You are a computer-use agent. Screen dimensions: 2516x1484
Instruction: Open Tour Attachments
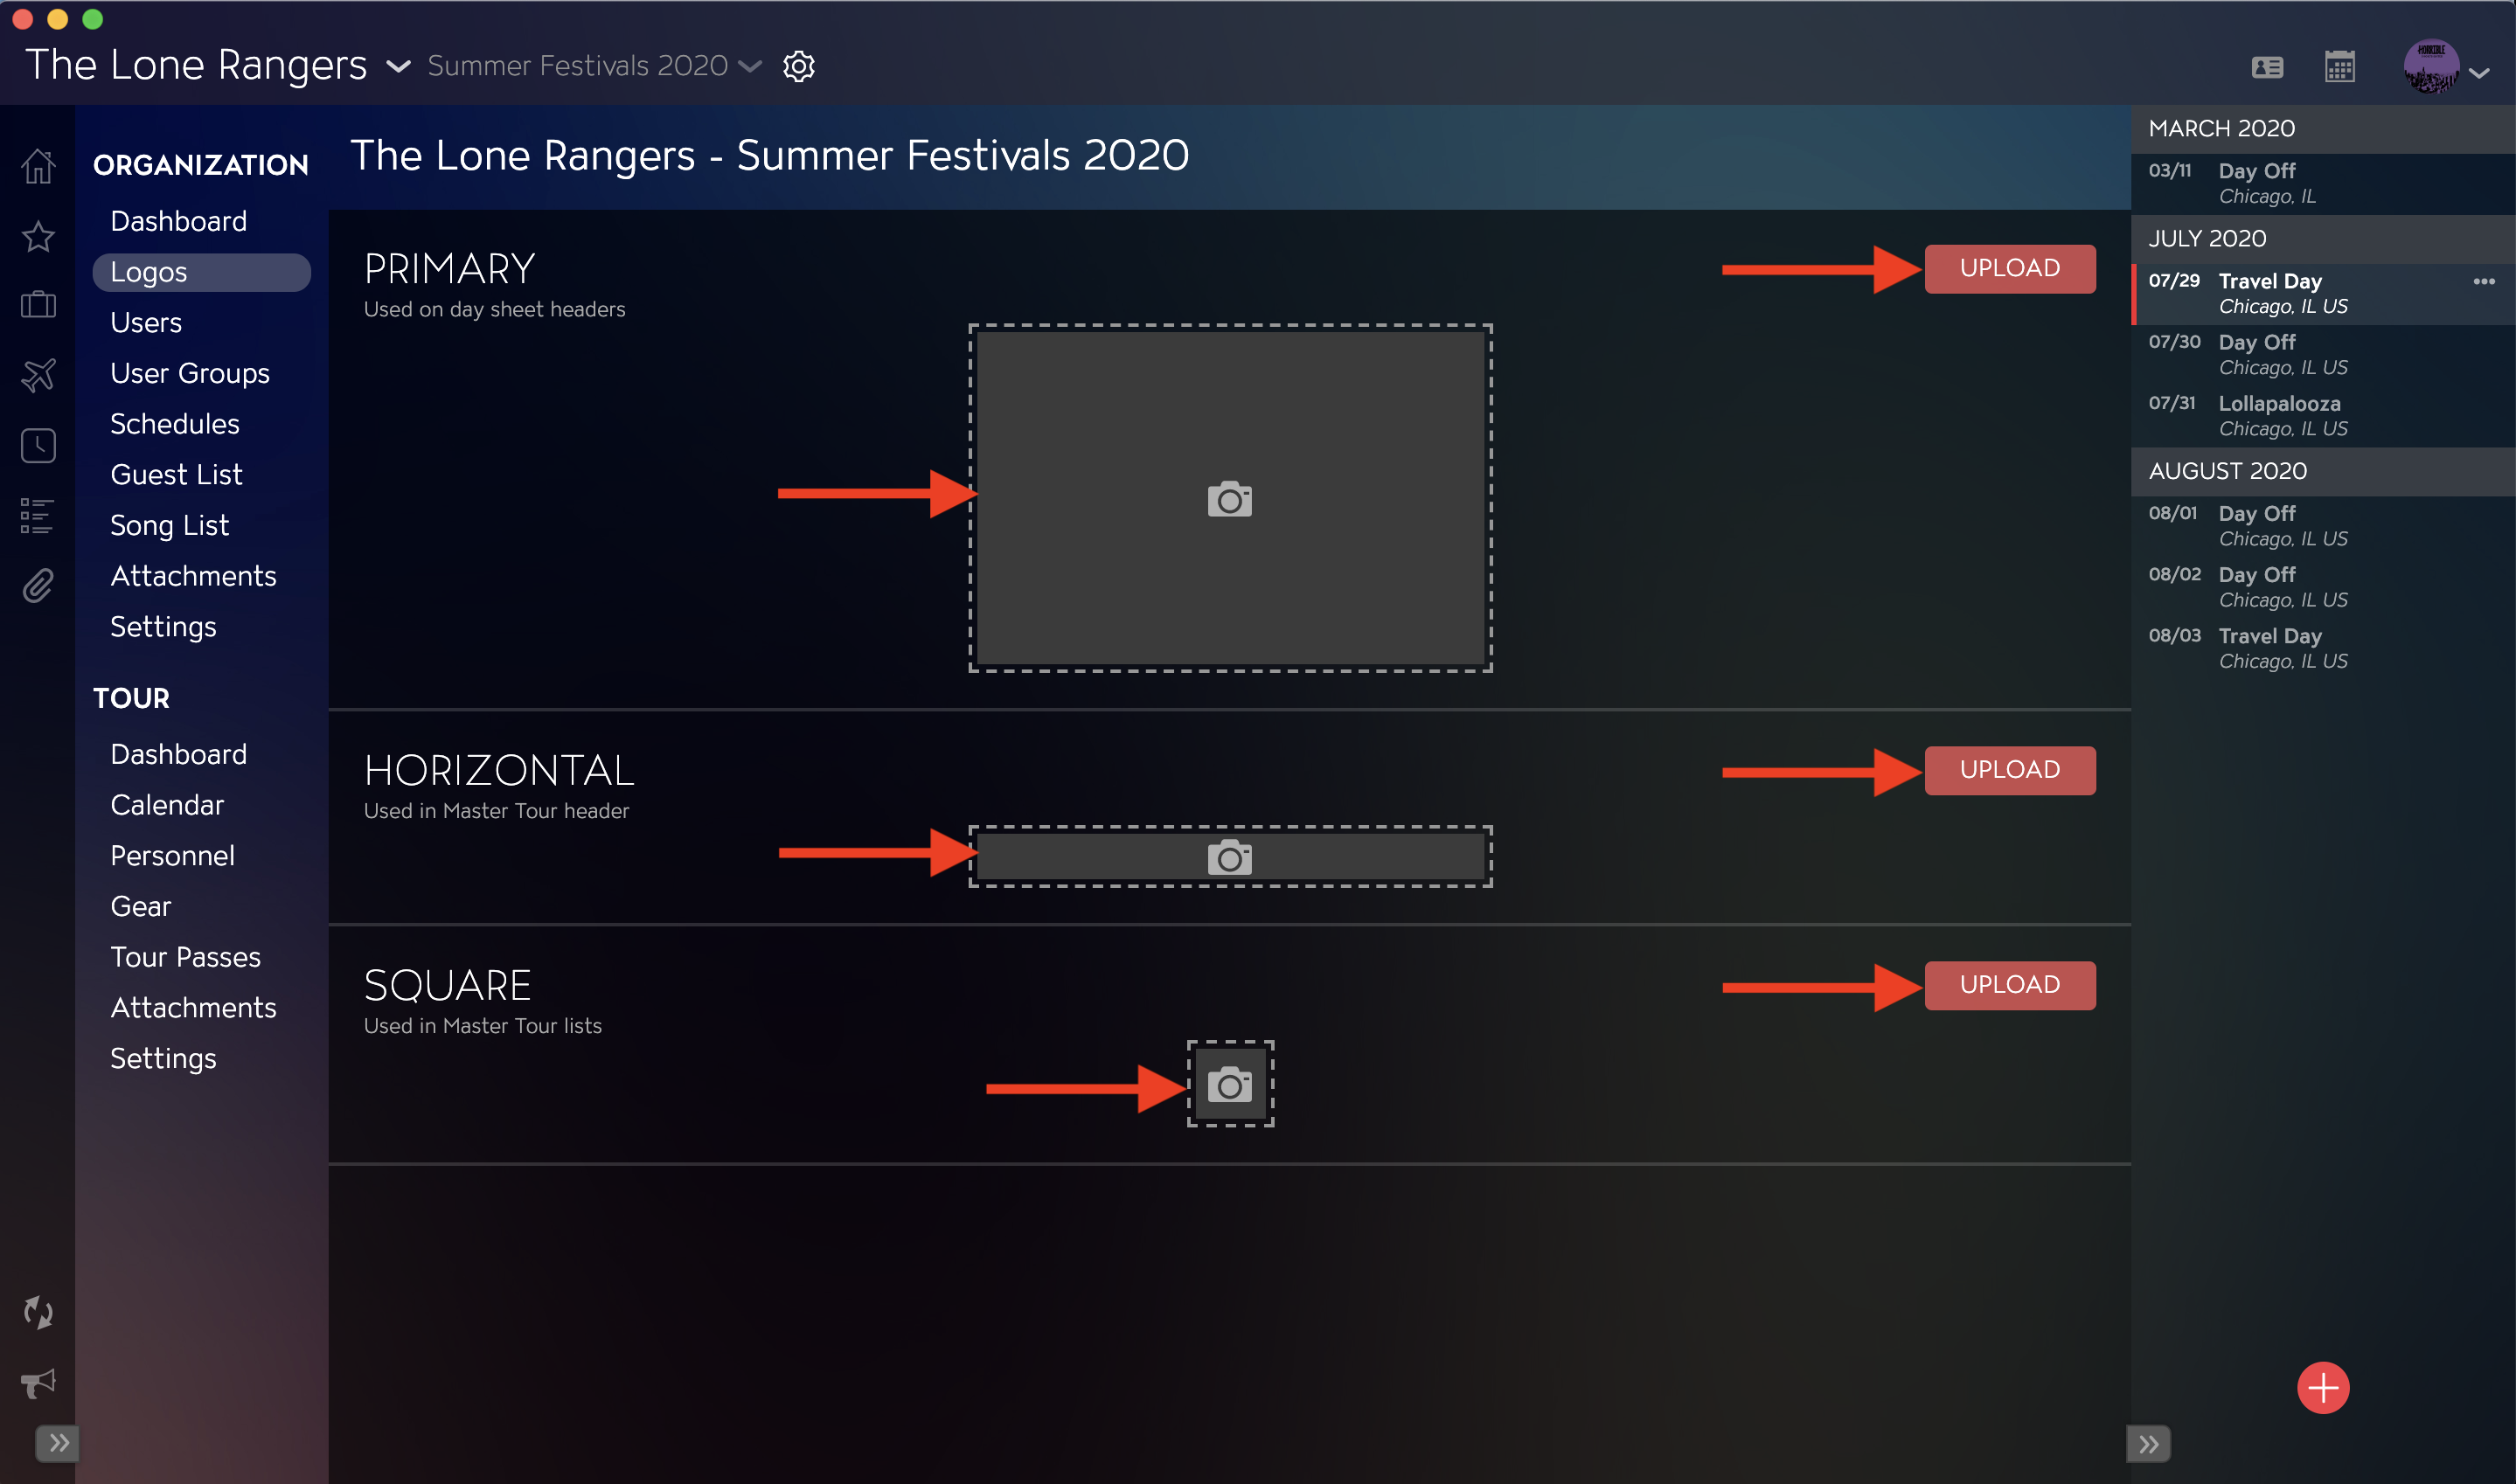193,1007
